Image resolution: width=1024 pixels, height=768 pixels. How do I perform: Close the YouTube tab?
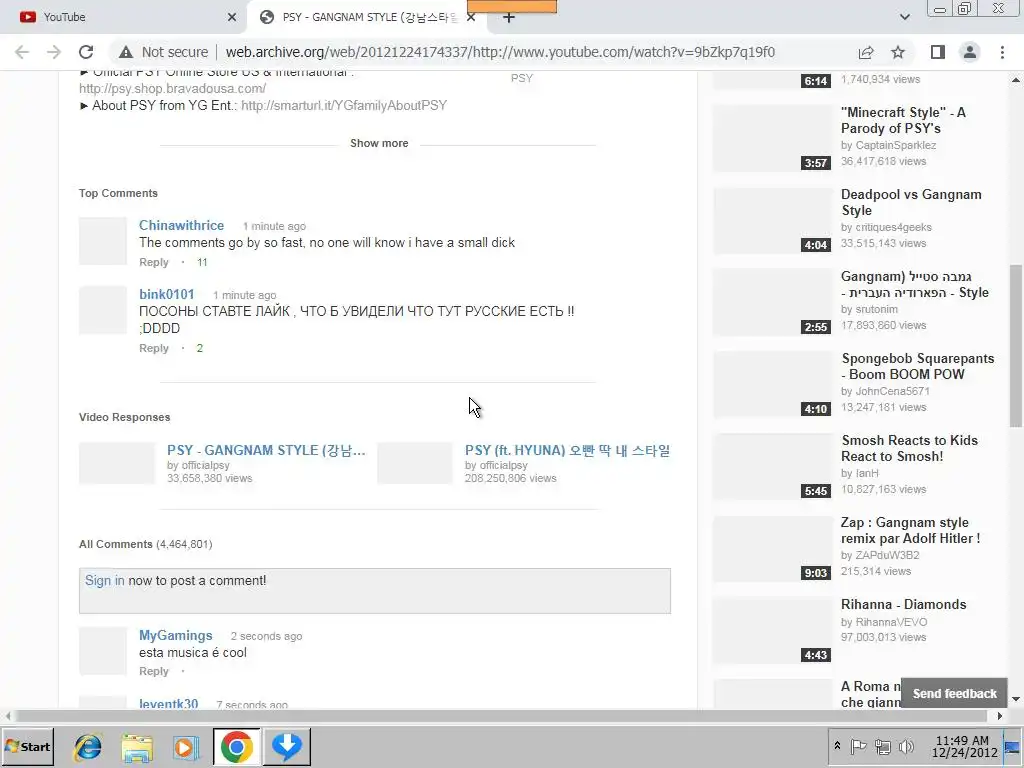pos(232,17)
